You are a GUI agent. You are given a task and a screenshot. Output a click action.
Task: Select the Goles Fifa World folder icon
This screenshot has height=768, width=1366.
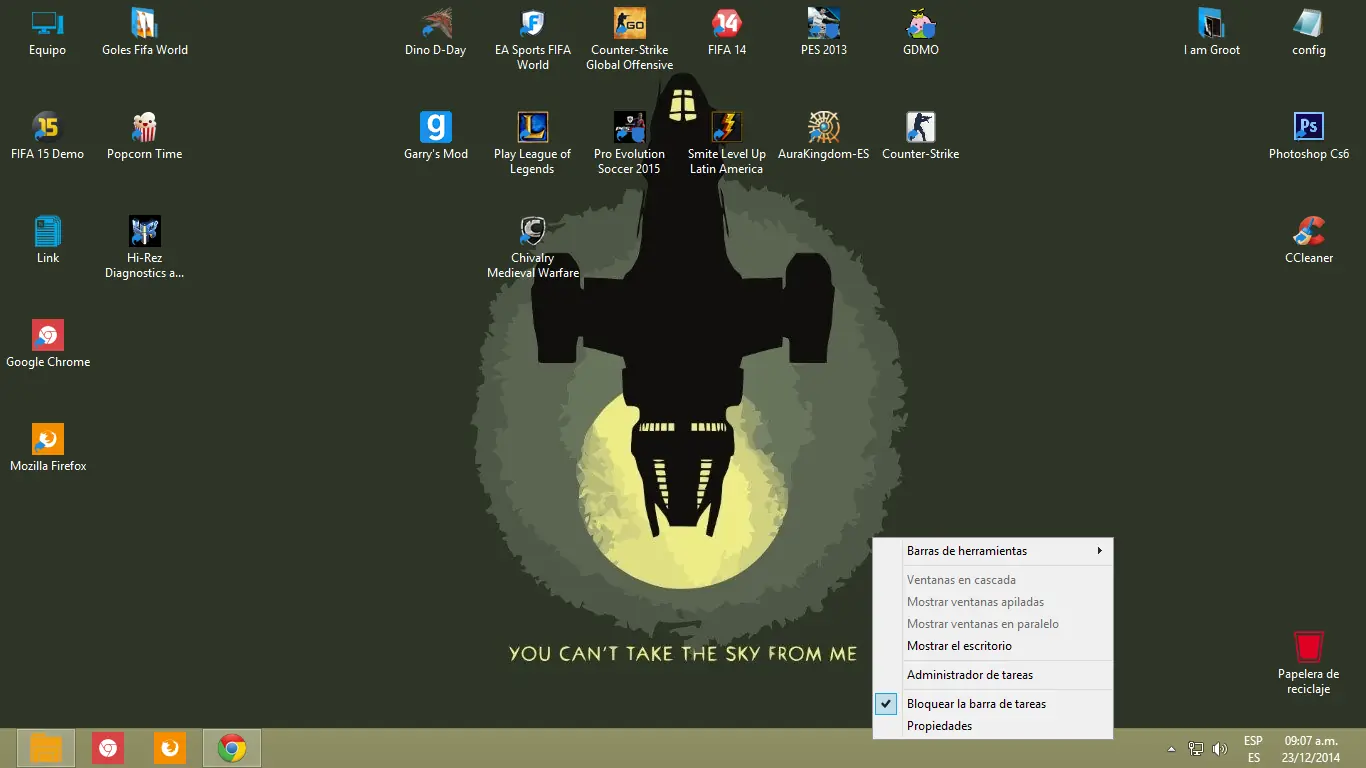(145, 33)
